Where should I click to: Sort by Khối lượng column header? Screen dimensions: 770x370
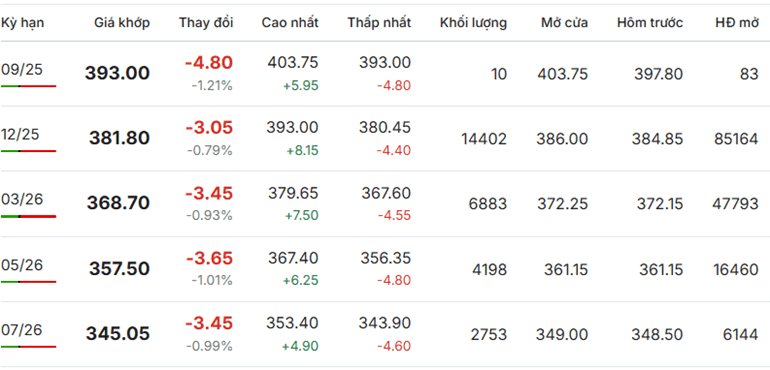pyautogui.click(x=473, y=23)
